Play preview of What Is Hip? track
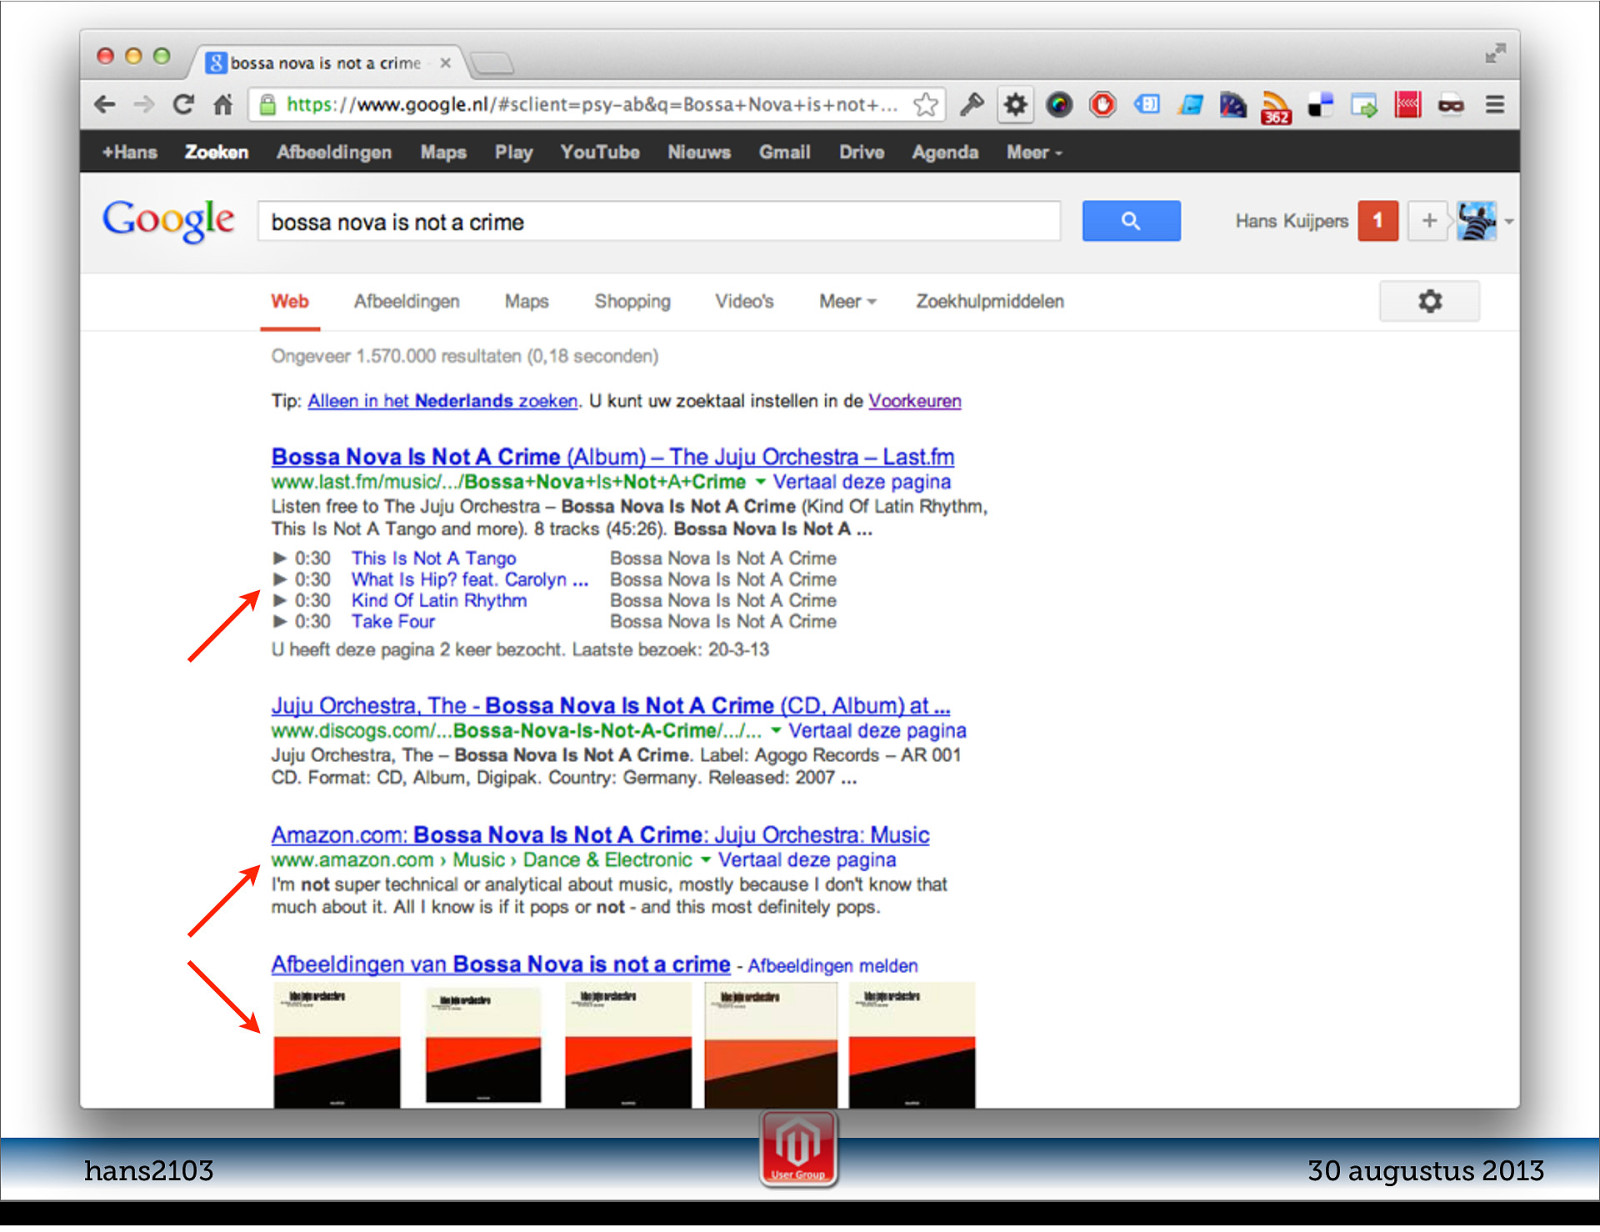Viewport: 1600px width, 1232px height. tap(280, 579)
